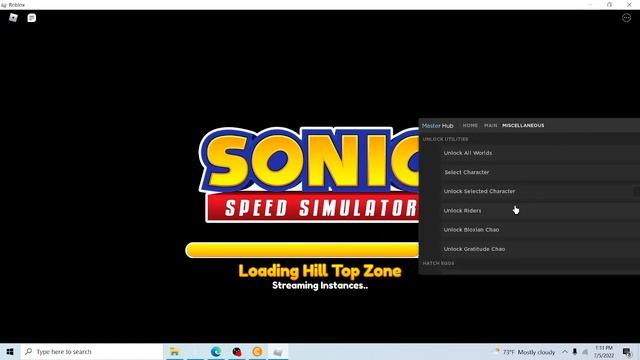Screen dimensions: 640x360
Task: Expand the system tray hidden icons chevron
Action: (x=564, y=351)
